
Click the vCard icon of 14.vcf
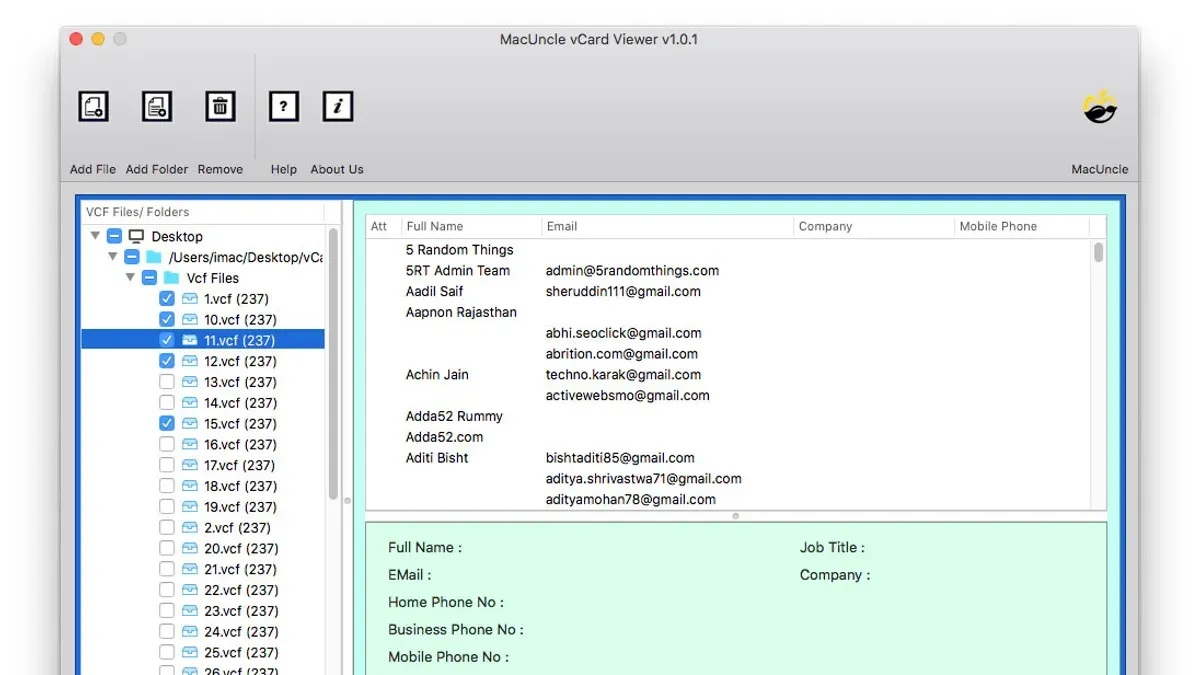tap(190, 403)
